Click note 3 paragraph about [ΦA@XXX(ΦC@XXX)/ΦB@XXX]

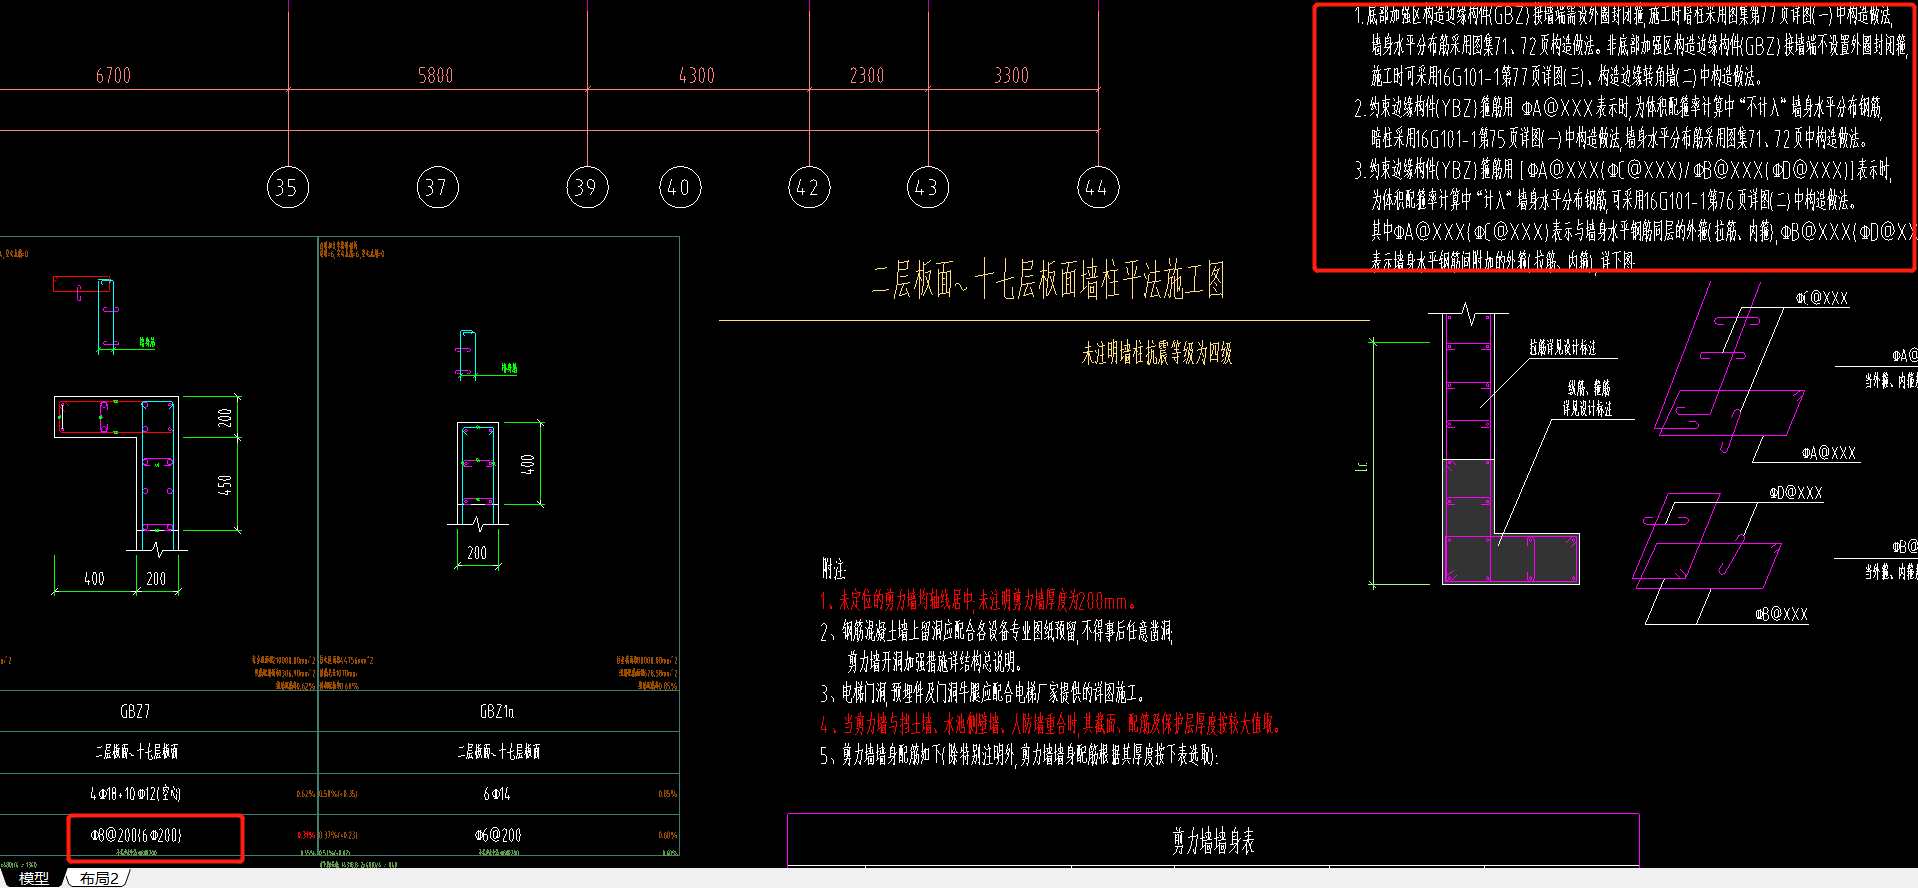pyautogui.click(x=1633, y=215)
